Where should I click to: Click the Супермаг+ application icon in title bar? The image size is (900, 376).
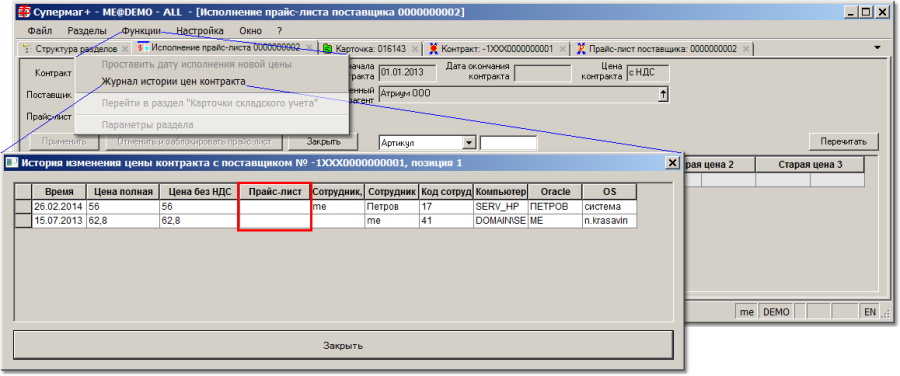pyautogui.click(x=25, y=12)
